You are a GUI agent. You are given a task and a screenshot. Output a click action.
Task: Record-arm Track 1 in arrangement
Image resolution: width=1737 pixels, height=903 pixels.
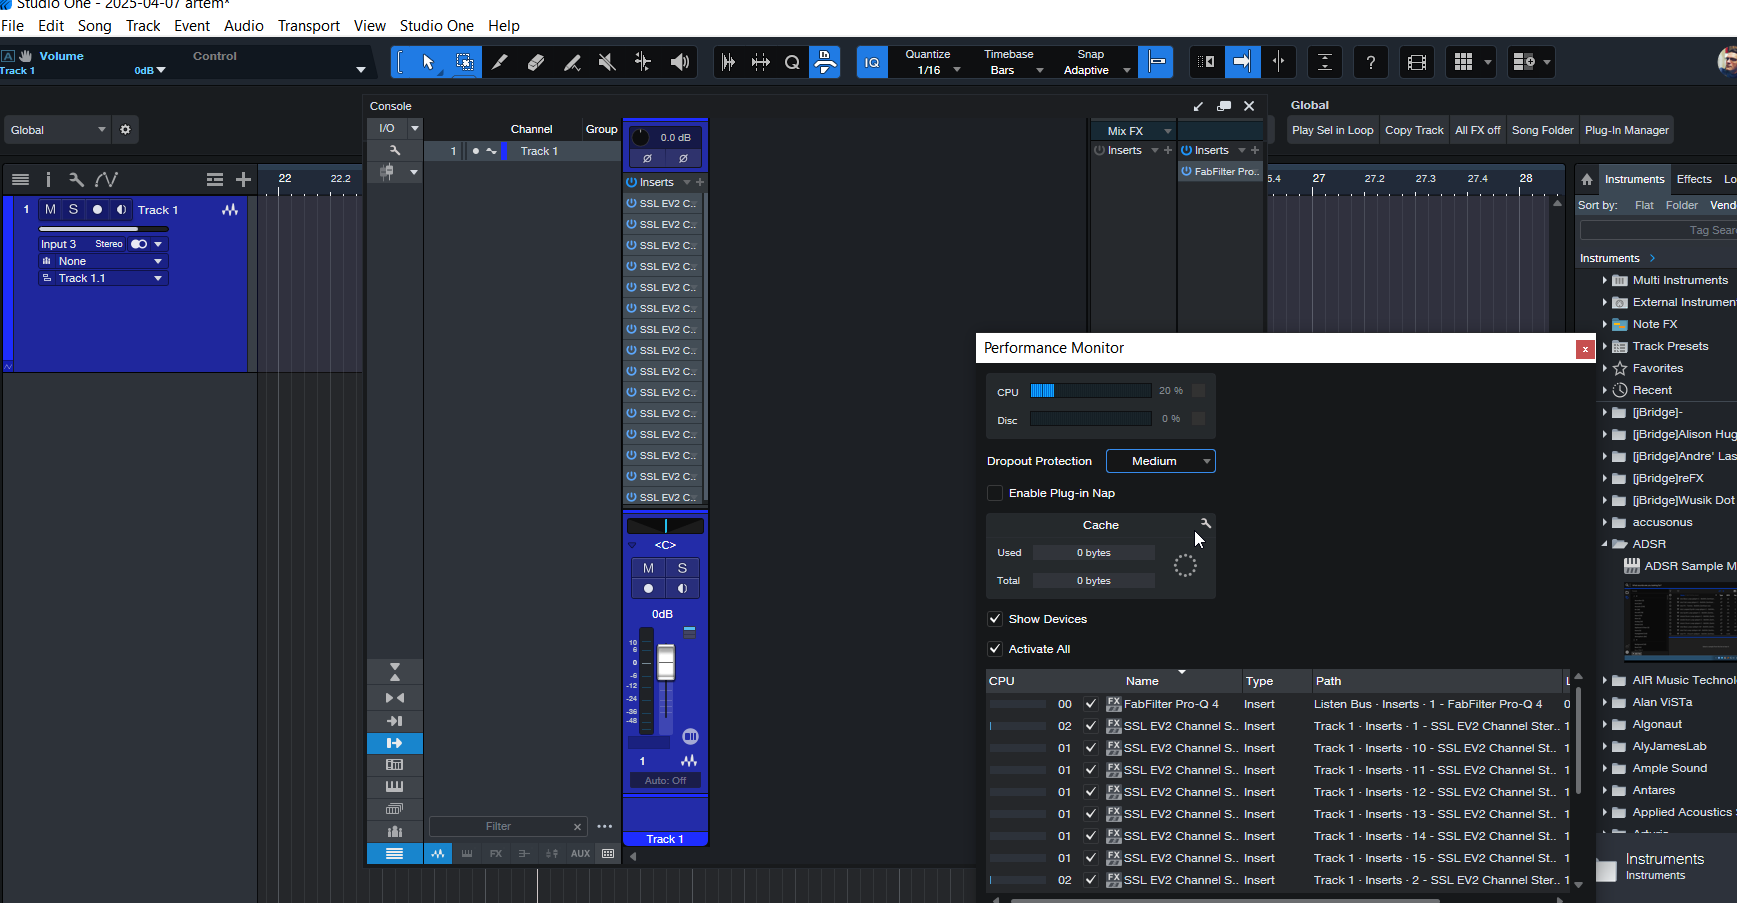pos(97,210)
